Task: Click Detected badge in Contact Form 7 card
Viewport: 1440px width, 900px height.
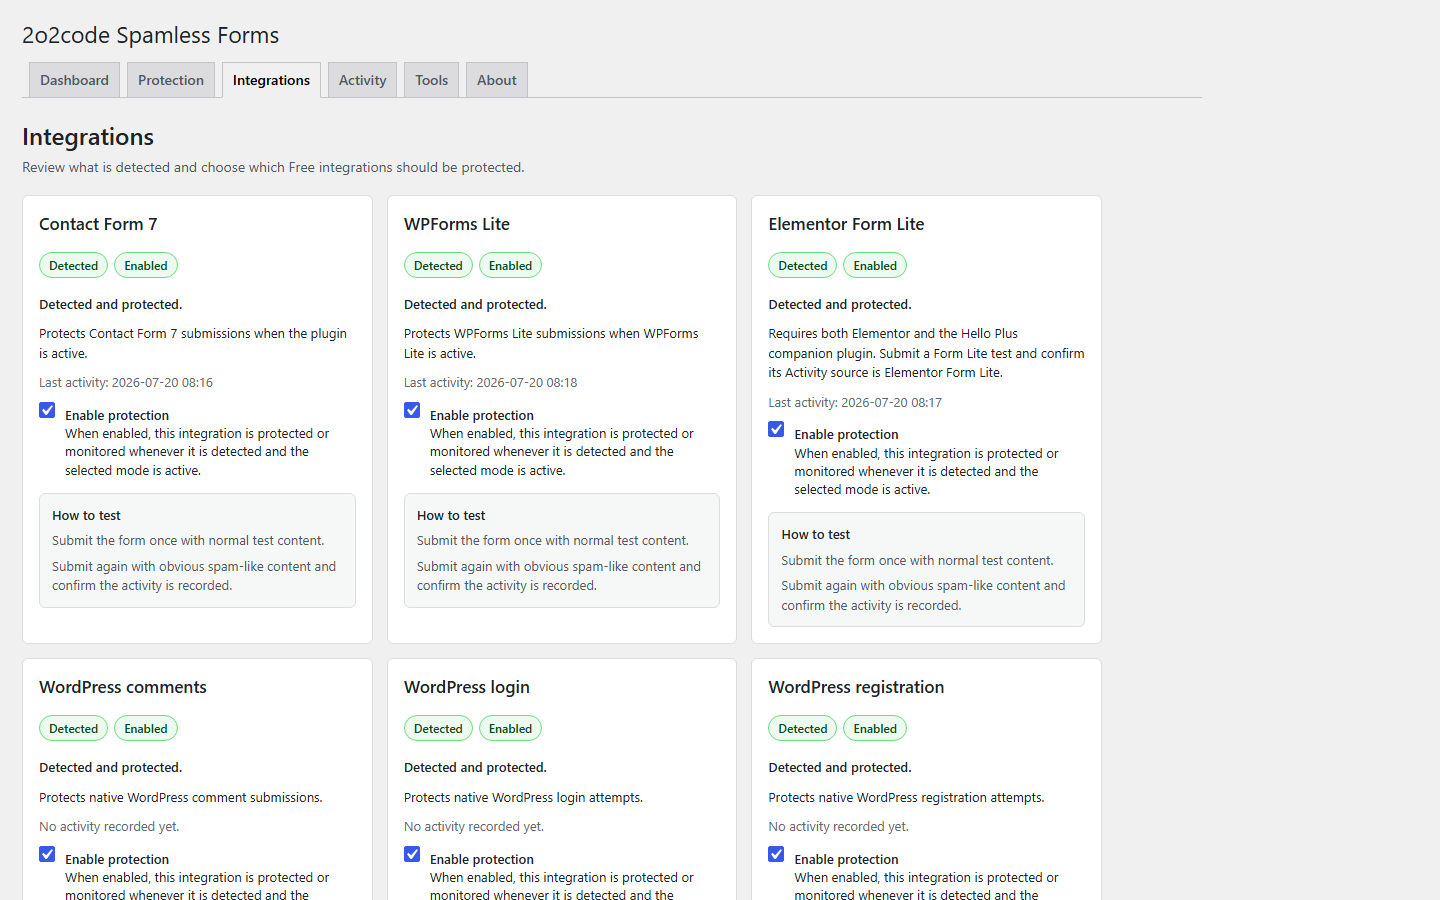Action: pos(74,265)
